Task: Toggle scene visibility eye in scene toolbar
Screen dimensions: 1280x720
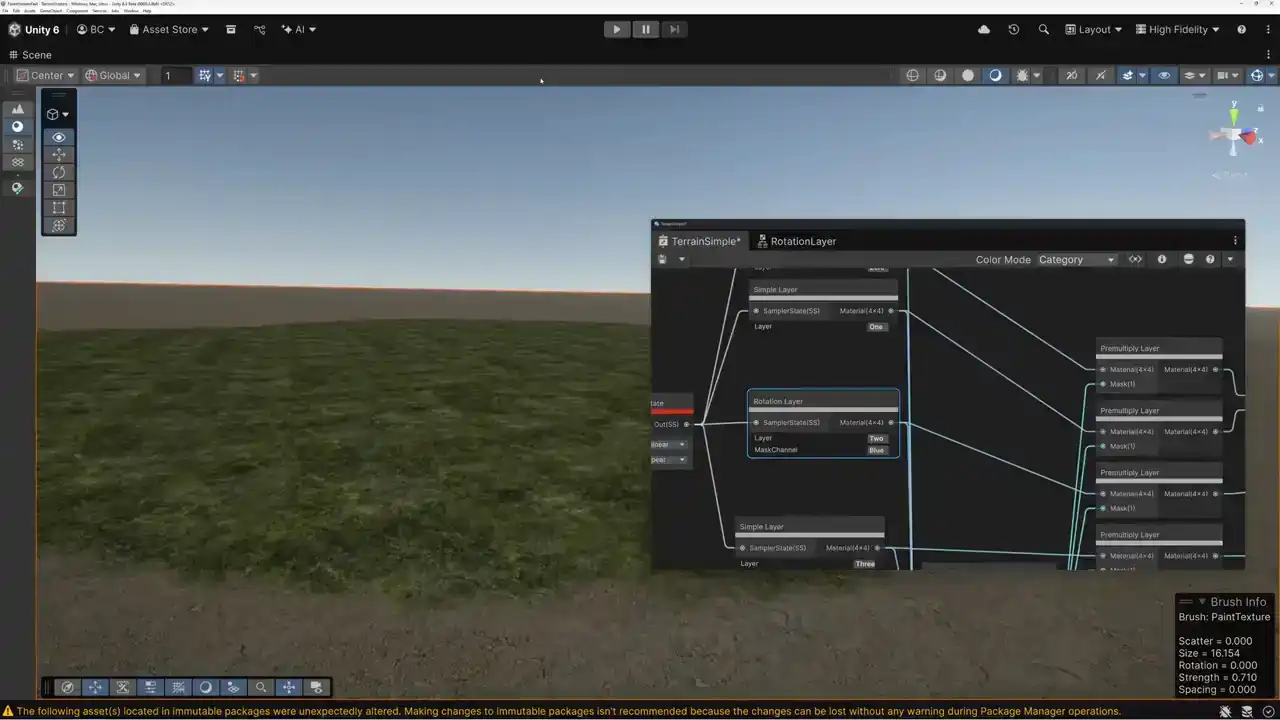Action: click(1164, 75)
